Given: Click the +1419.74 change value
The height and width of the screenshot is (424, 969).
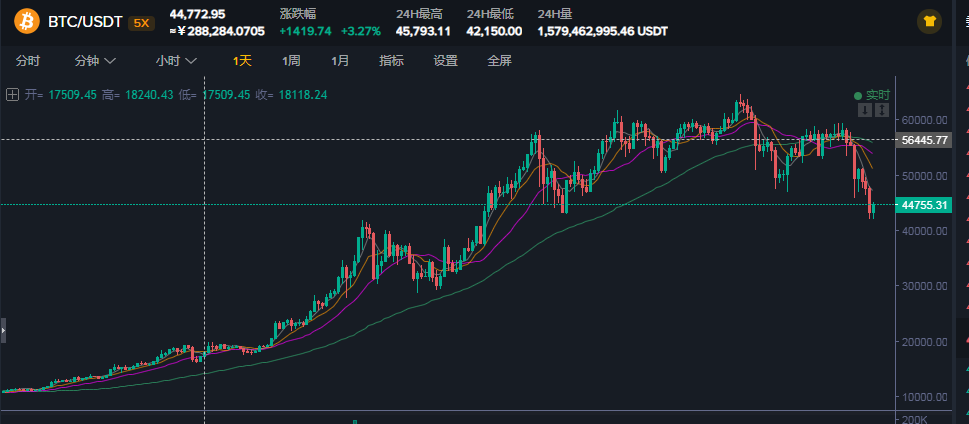Looking at the screenshot, I should (305, 31).
